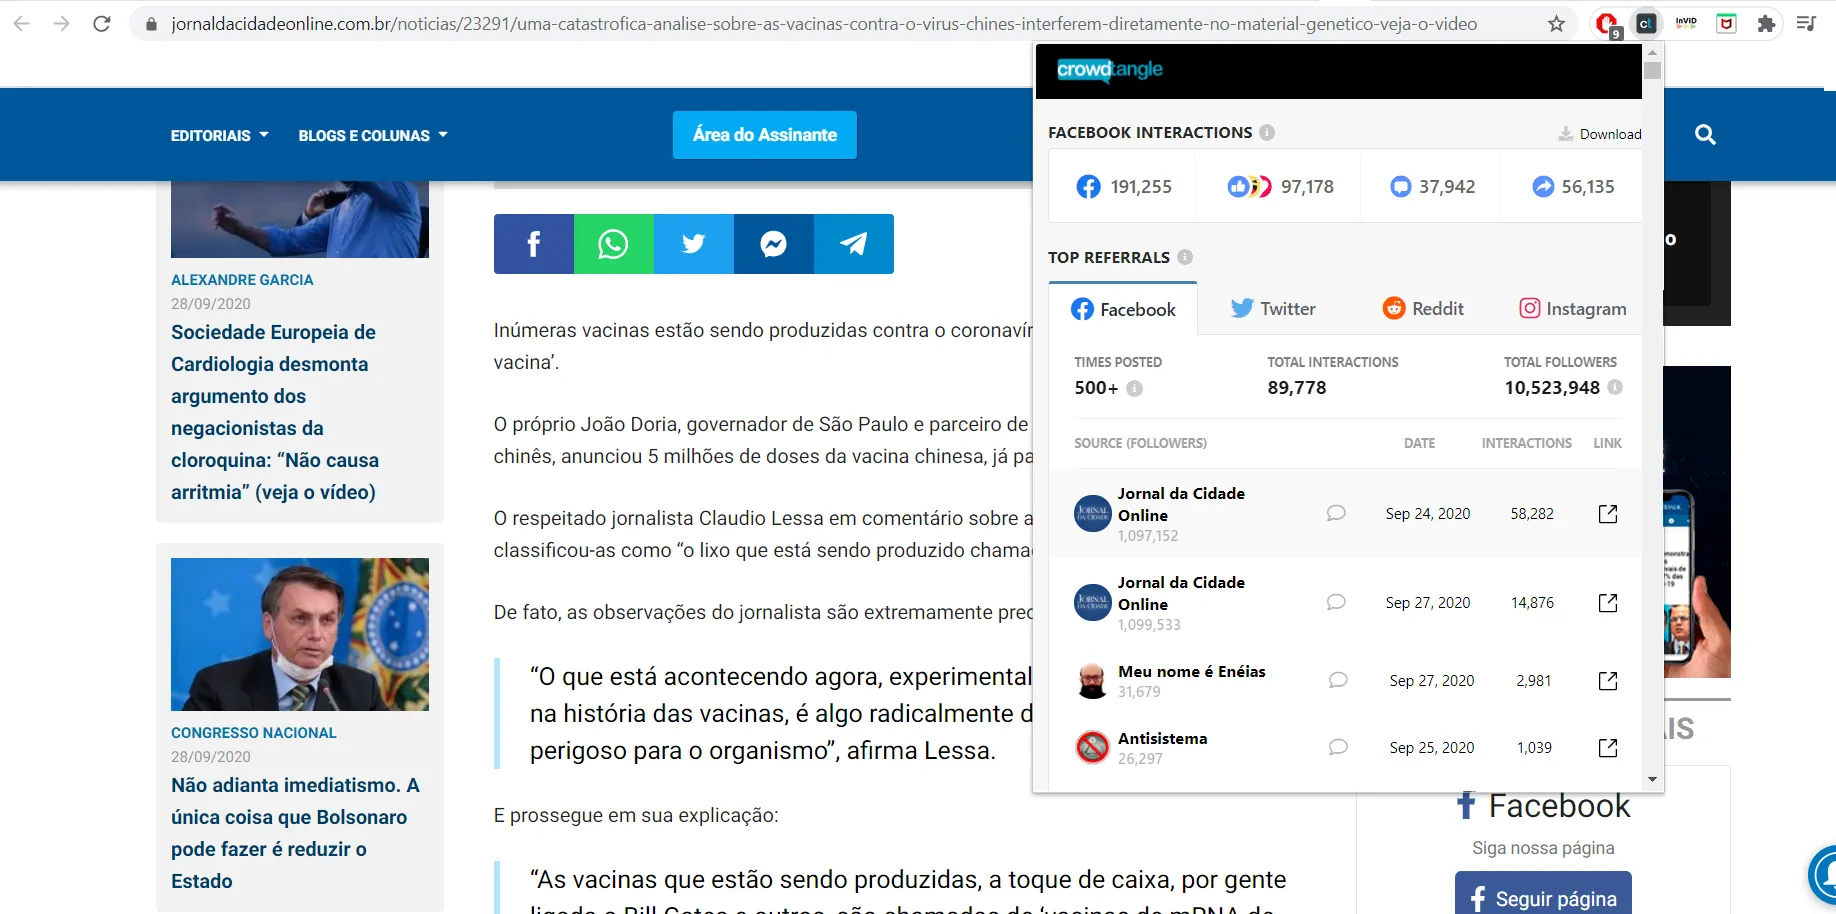1836x914 pixels.
Task: Click the red extension icon with badge 9
Action: (1608, 24)
